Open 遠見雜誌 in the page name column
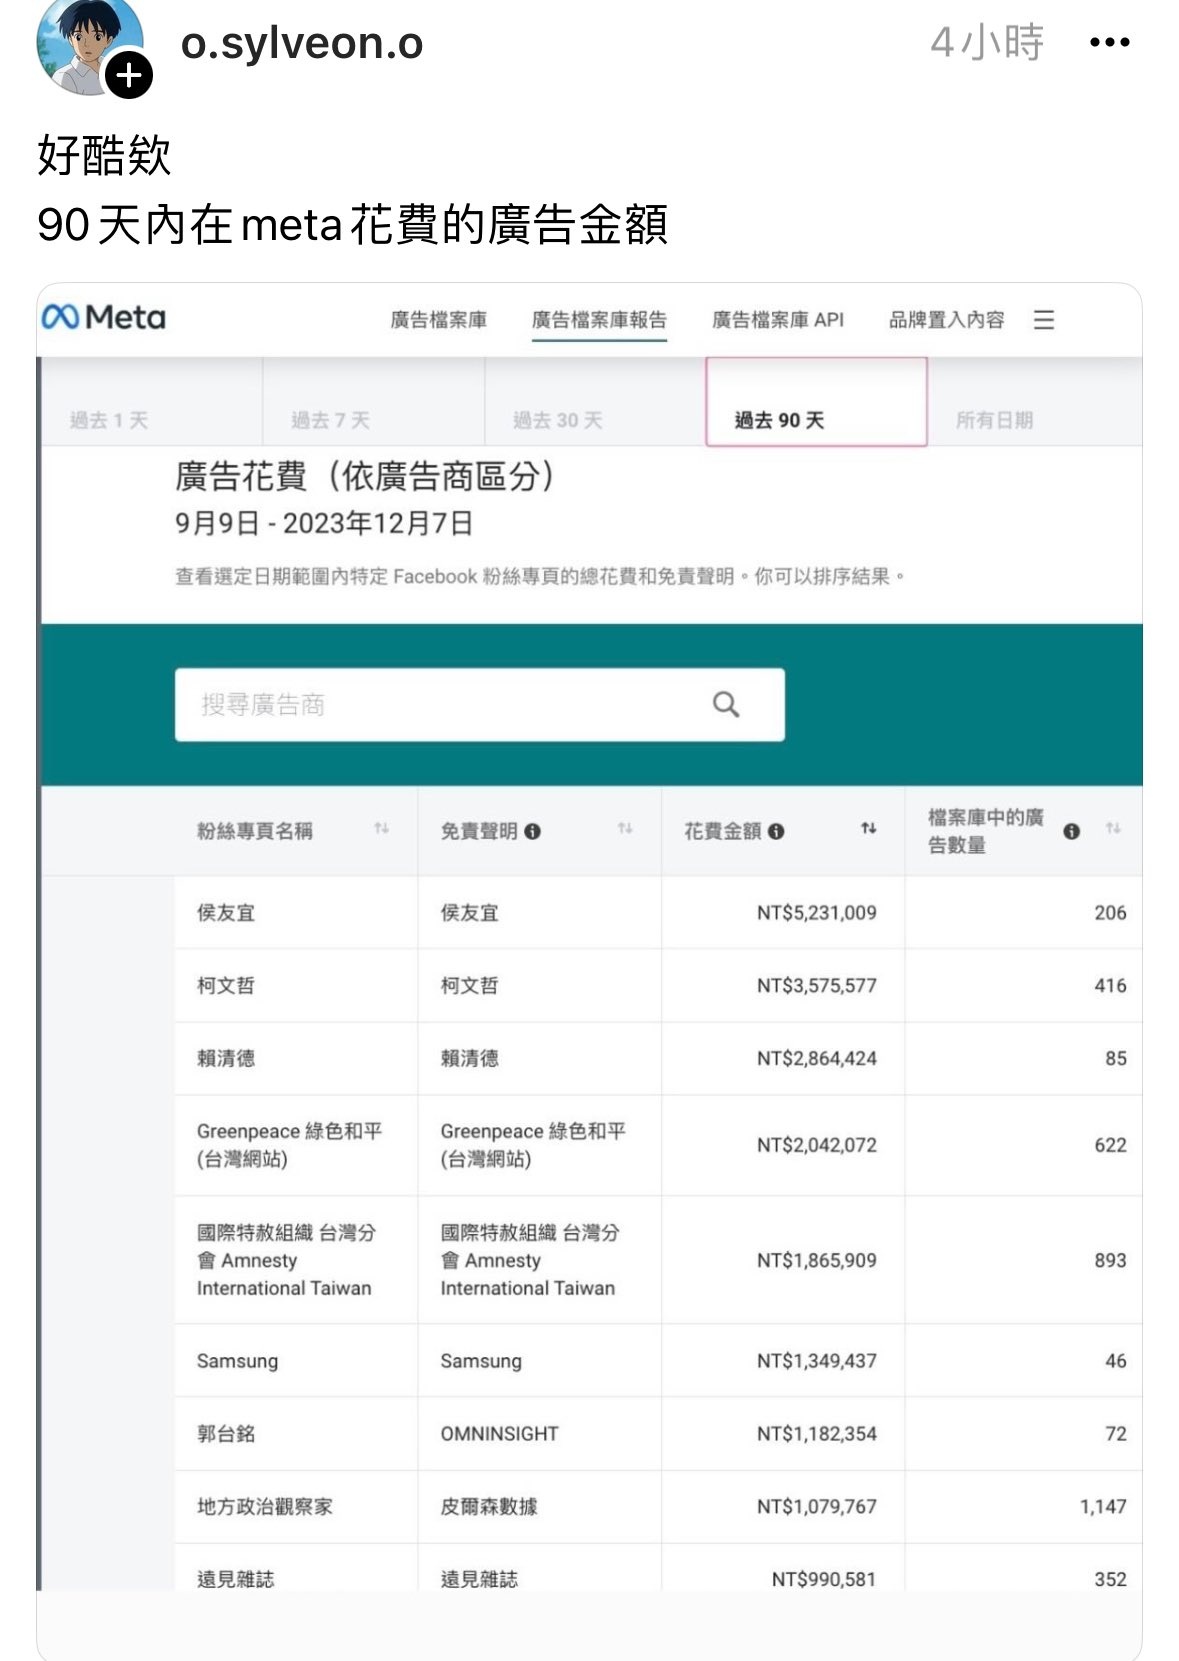Viewport: 1179px width, 1661px height. (236, 1579)
